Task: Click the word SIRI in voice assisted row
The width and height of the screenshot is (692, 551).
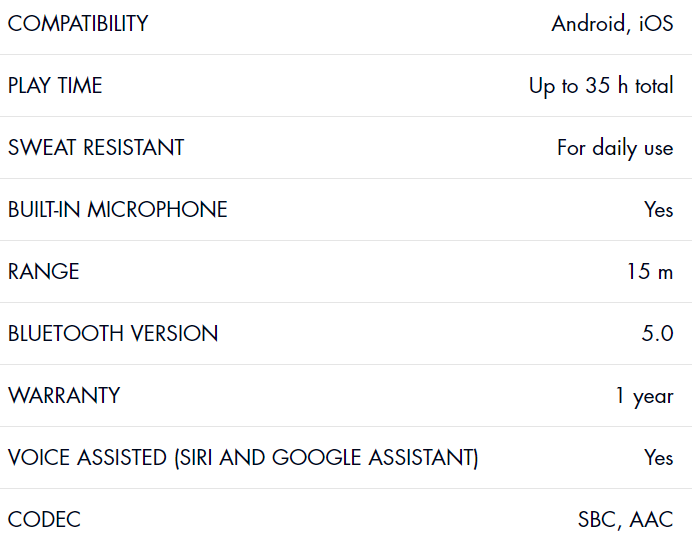Action: point(196,457)
